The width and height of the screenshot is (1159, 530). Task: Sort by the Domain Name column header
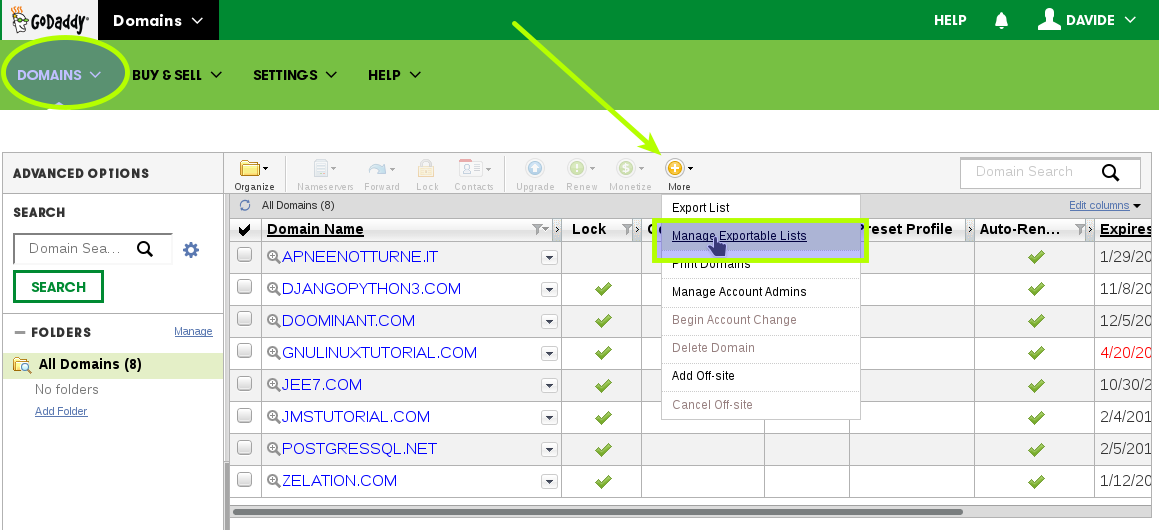click(315, 229)
